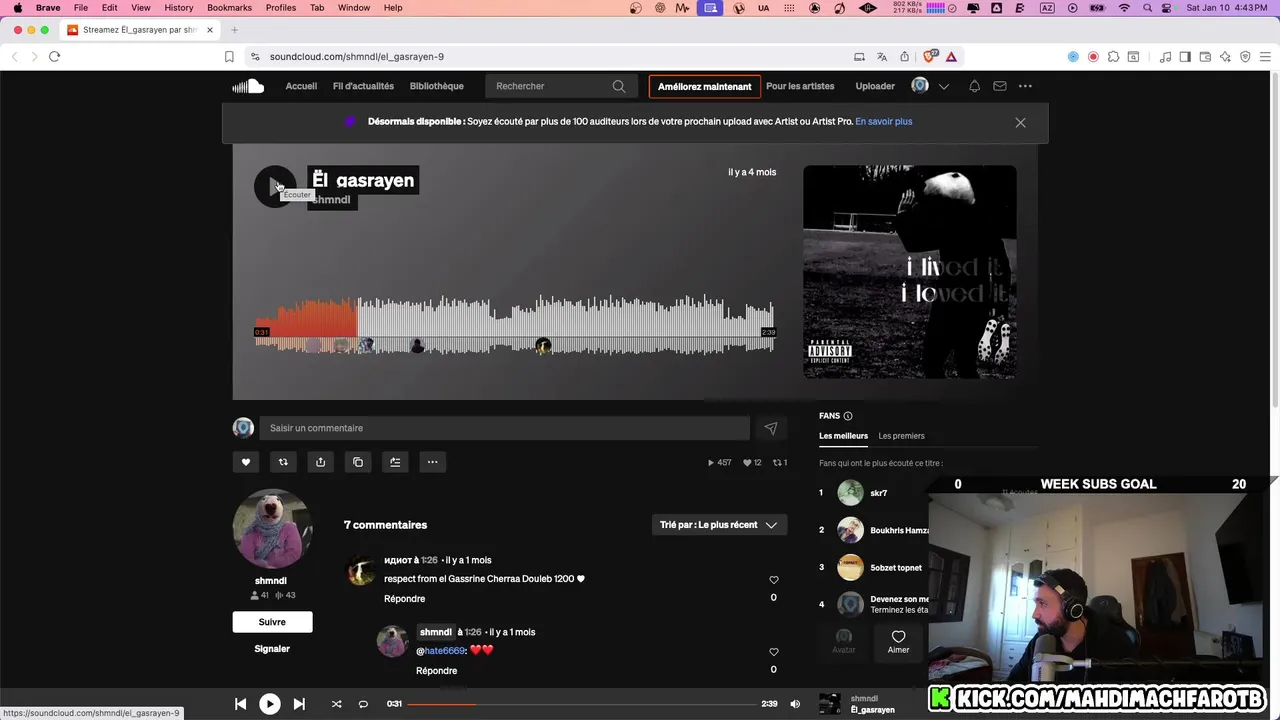The height and width of the screenshot is (720, 1280).
Task: Open shmndl profile avatar
Action: coord(272,529)
